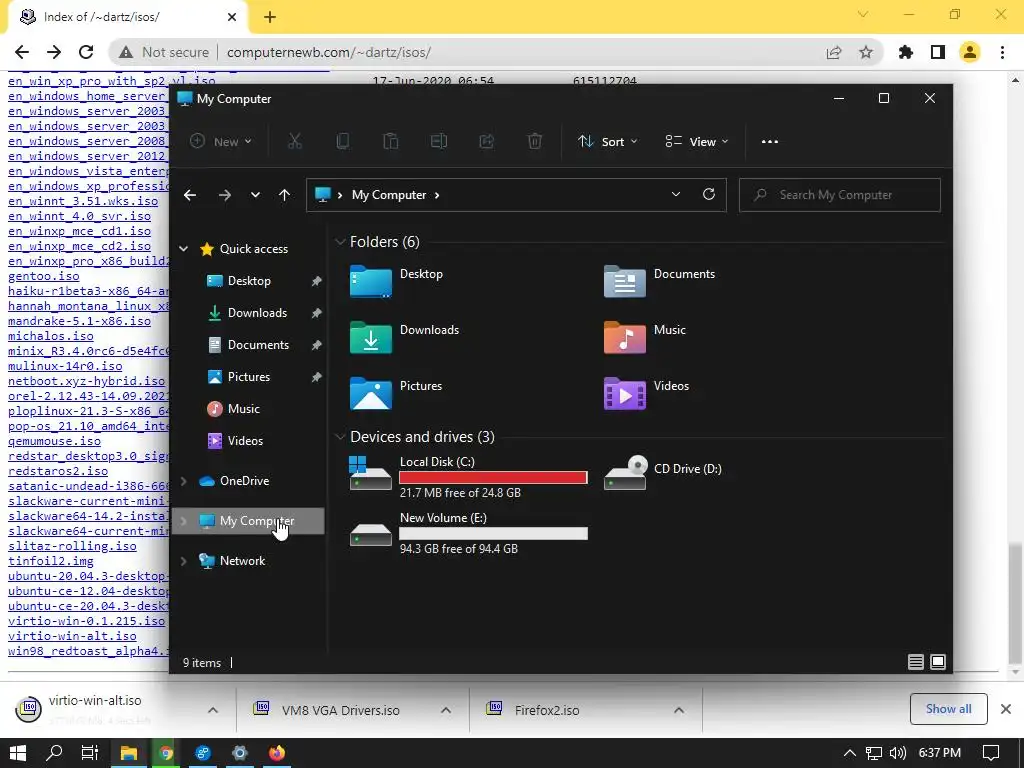Open the See more ellipsis menu
Image resolution: width=1024 pixels, height=768 pixels.
770,142
